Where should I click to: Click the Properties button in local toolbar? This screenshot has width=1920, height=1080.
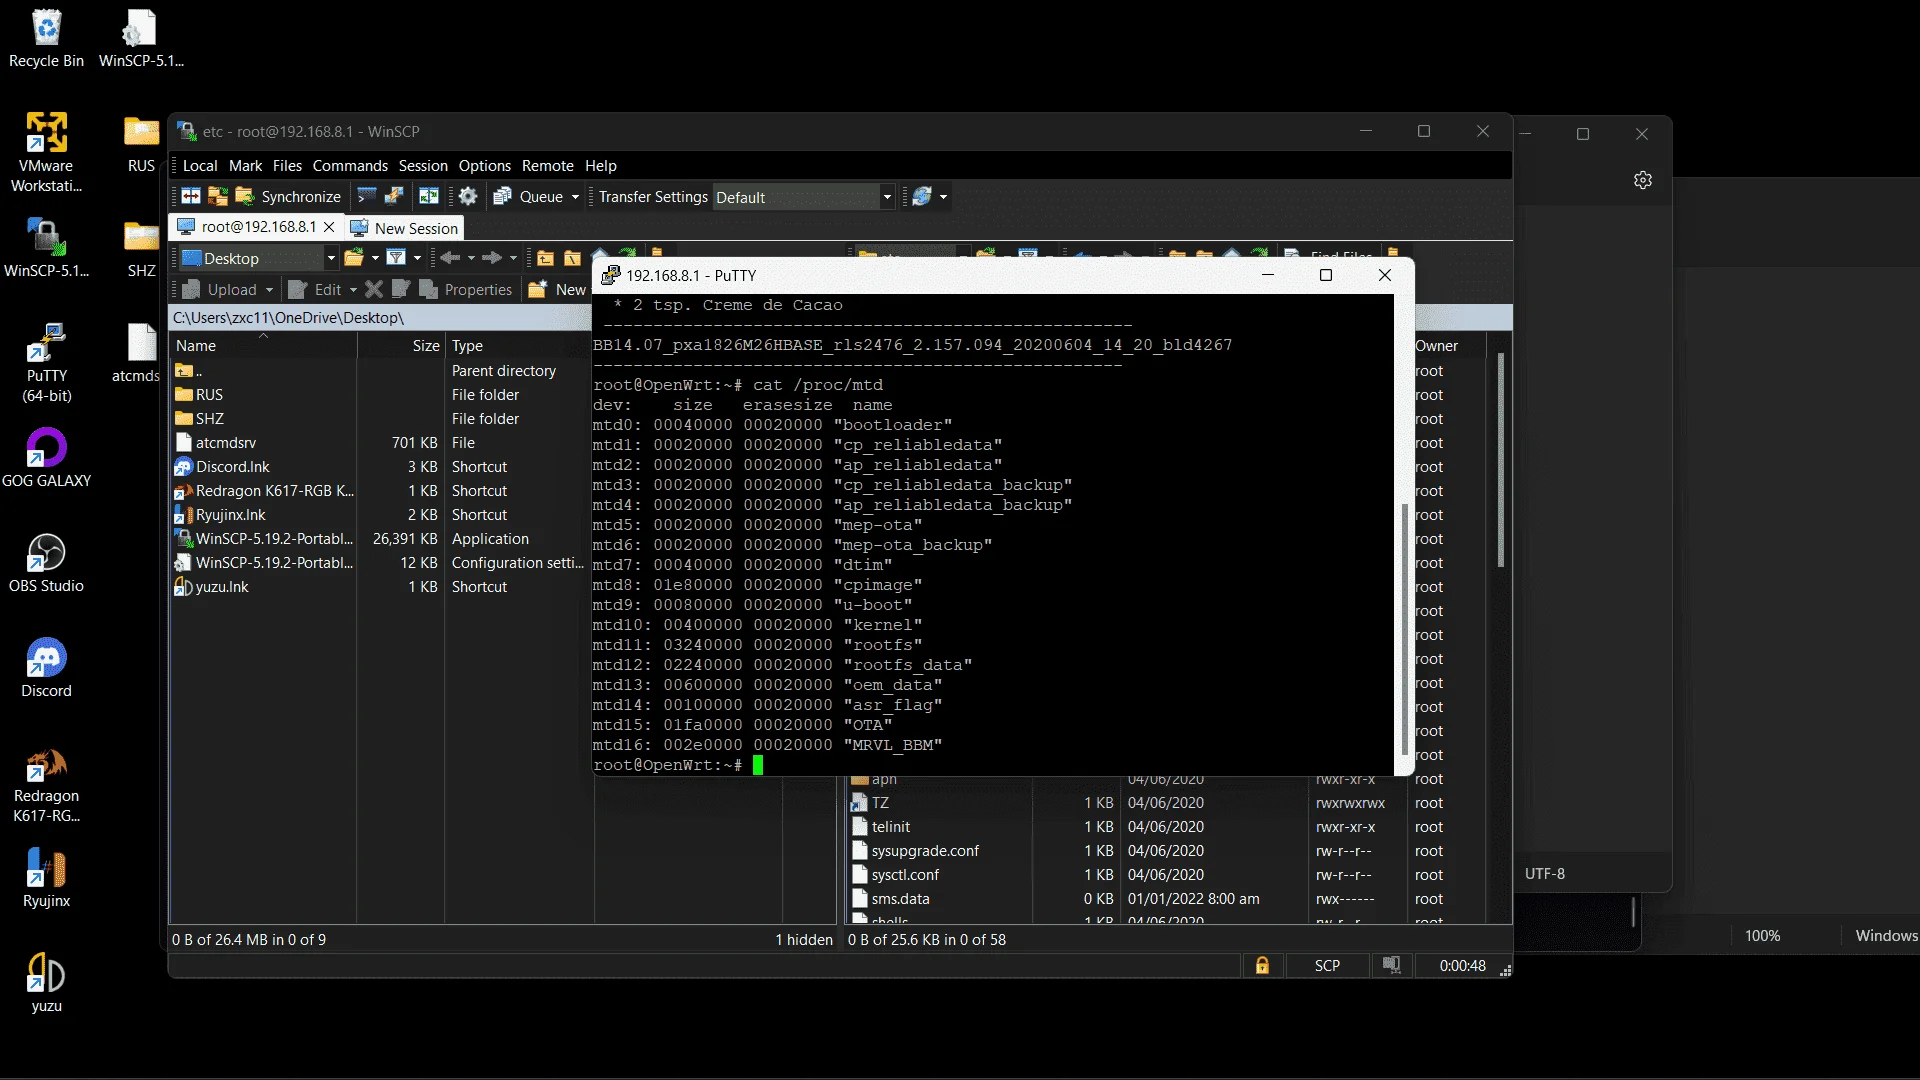click(466, 289)
